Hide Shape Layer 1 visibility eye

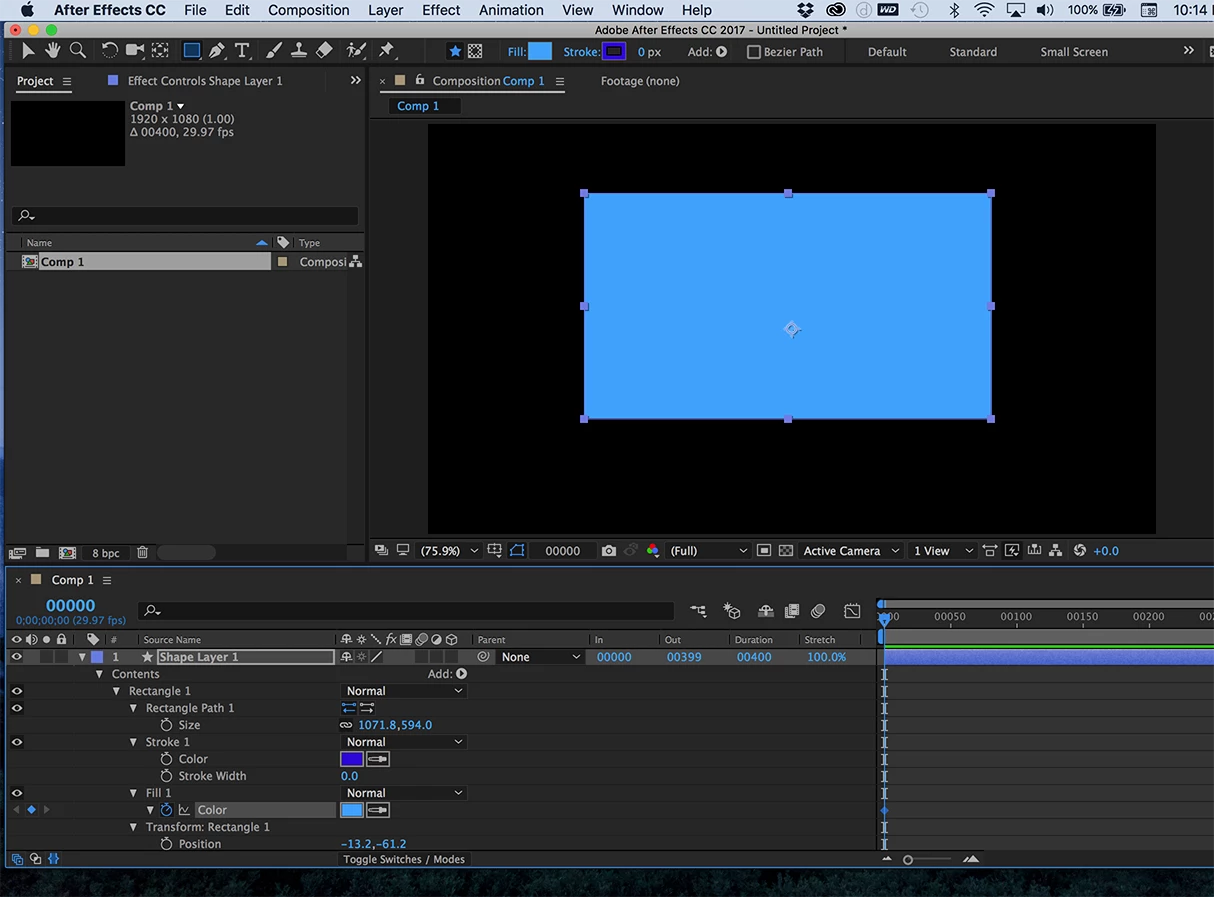(16, 657)
